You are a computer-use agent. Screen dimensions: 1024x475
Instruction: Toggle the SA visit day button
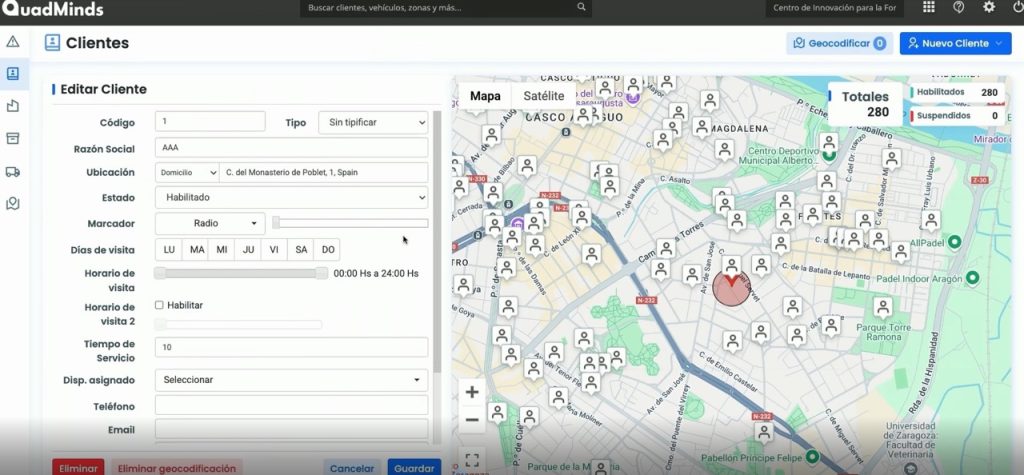point(300,249)
